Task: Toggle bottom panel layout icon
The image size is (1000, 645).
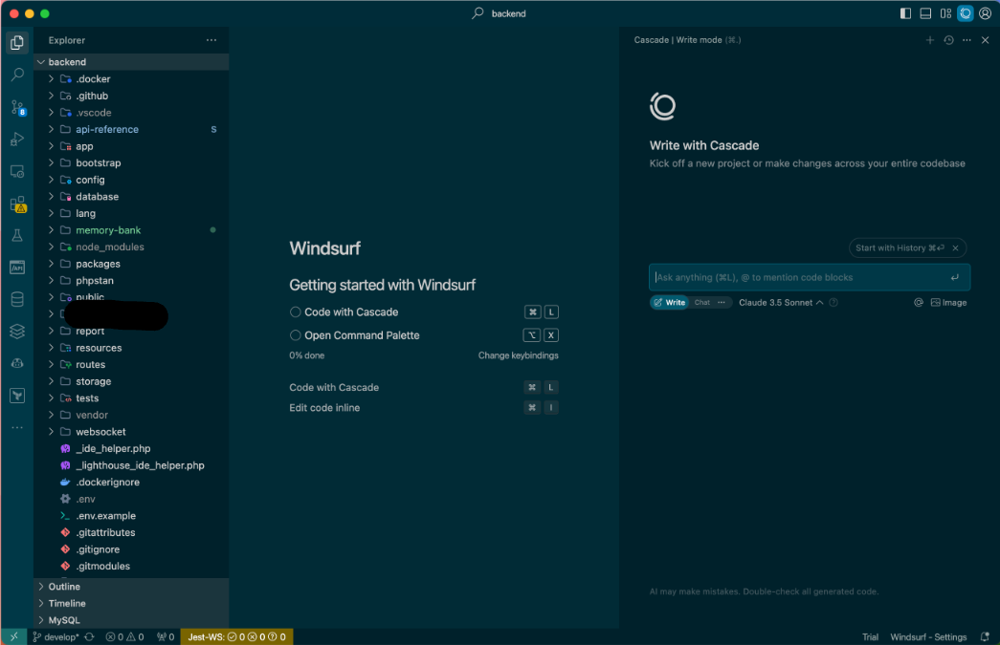Action: coord(925,13)
